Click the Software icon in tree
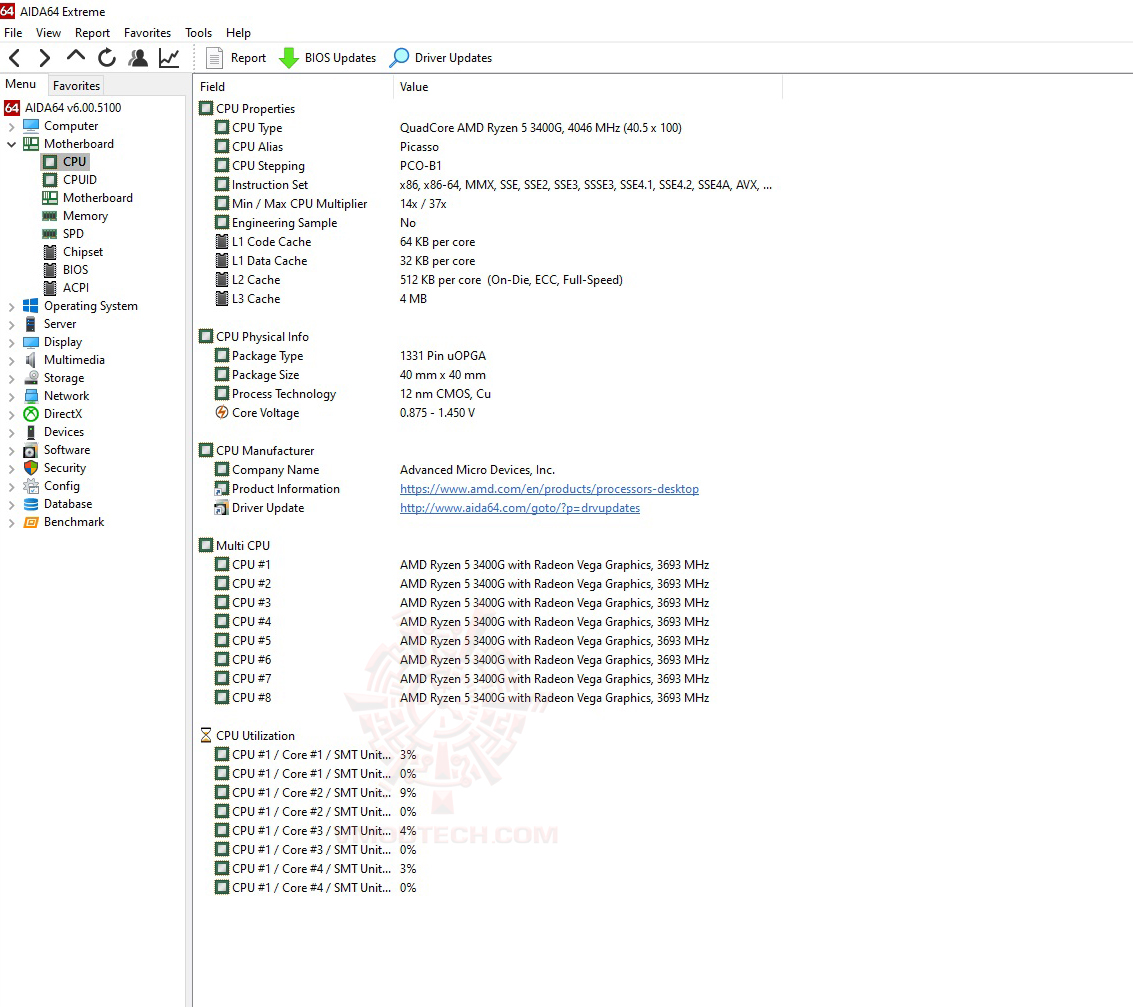Screen dimensions: 1133x1007 click(30, 450)
